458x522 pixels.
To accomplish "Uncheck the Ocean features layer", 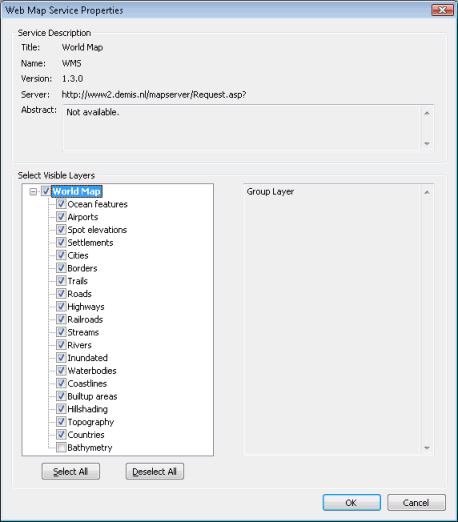I will tap(61, 204).
